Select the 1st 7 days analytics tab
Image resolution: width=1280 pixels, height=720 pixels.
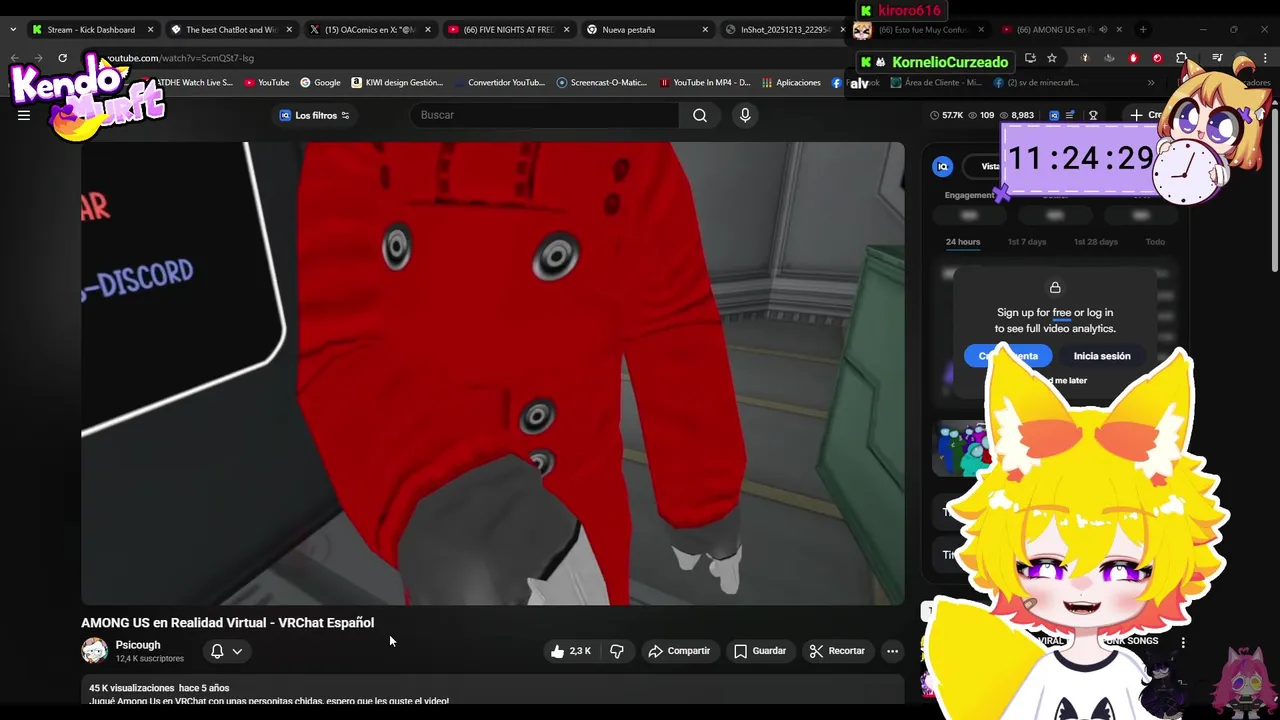pos(1027,242)
